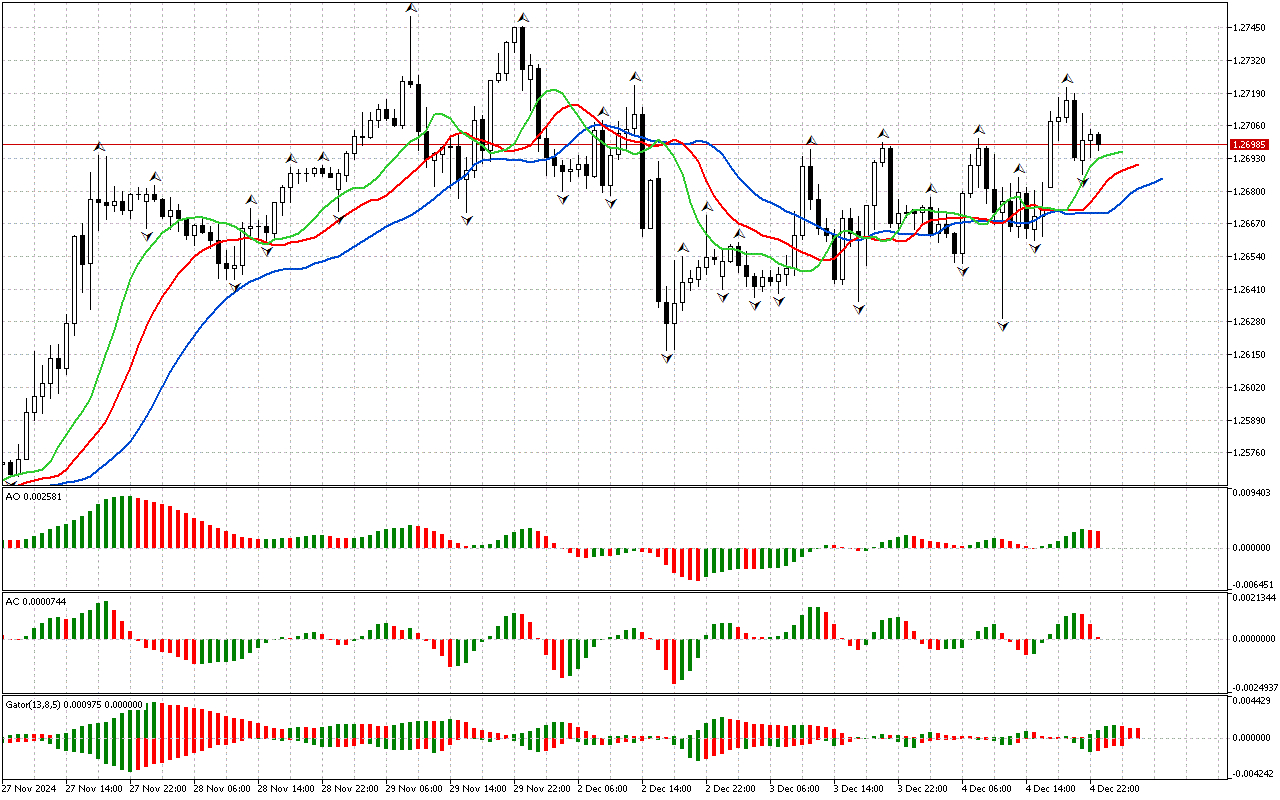This screenshot has height=800, width=1280.
Task: Click time axis label 28 Nov 14:00
Action: (x=285, y=788)
